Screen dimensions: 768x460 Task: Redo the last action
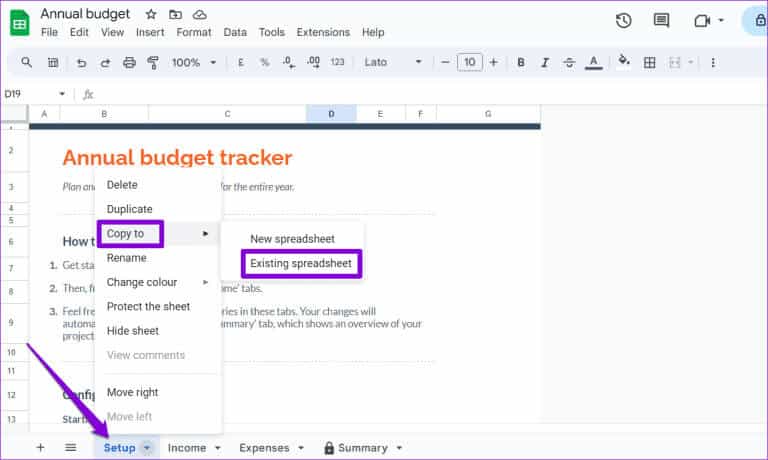point(105,63)
